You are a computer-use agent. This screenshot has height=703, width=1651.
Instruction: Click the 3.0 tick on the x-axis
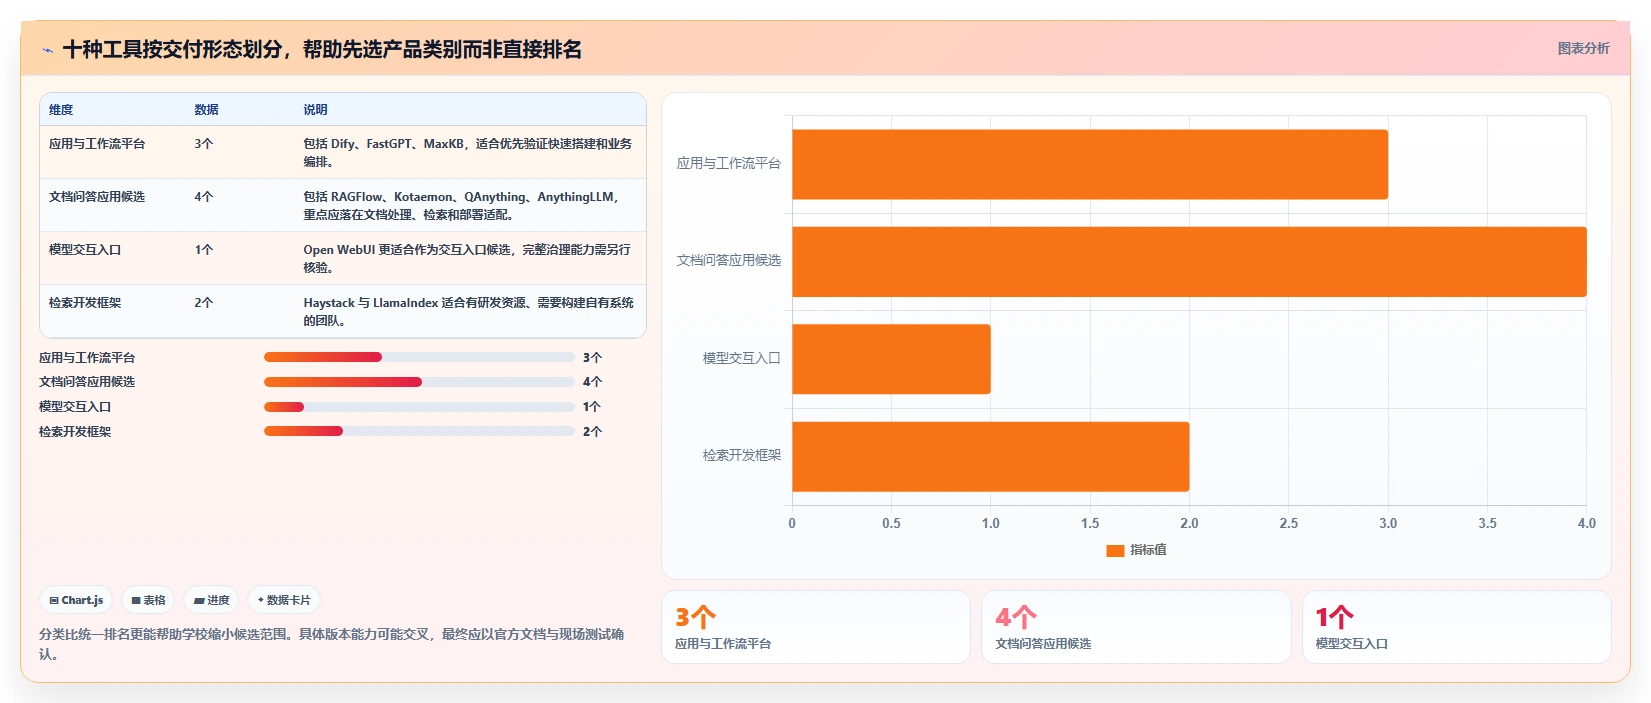(1388, 524)
